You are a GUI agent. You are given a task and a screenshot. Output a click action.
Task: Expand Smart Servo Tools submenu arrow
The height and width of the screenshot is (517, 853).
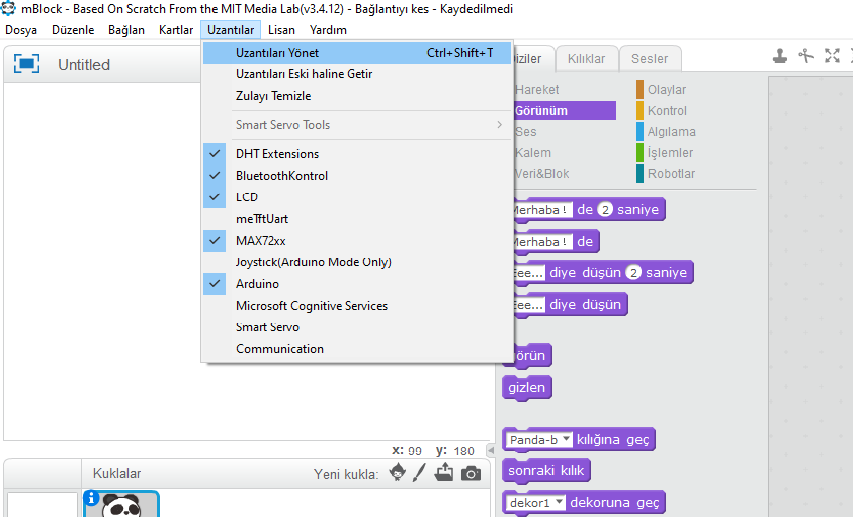click(x=499, y=125)
